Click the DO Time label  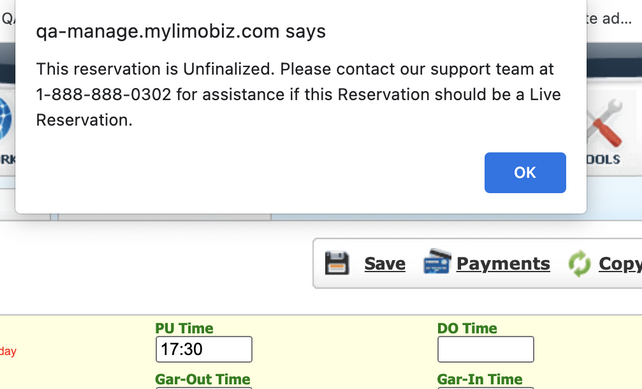pos(467,328)
